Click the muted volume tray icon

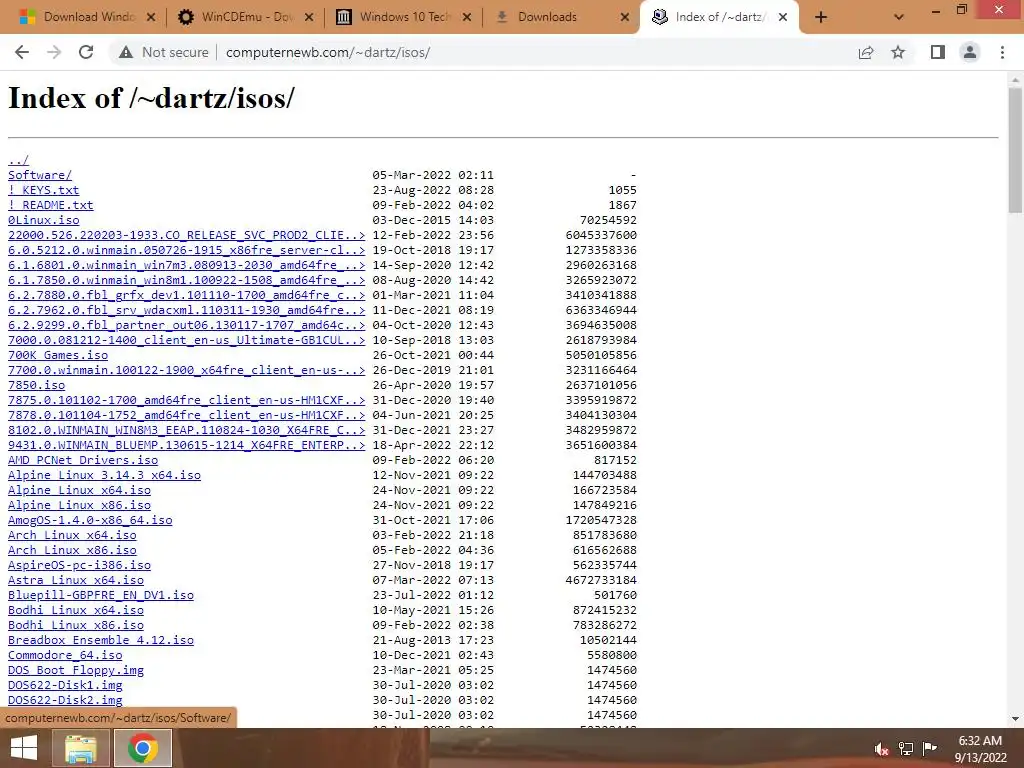coord(882,749)
